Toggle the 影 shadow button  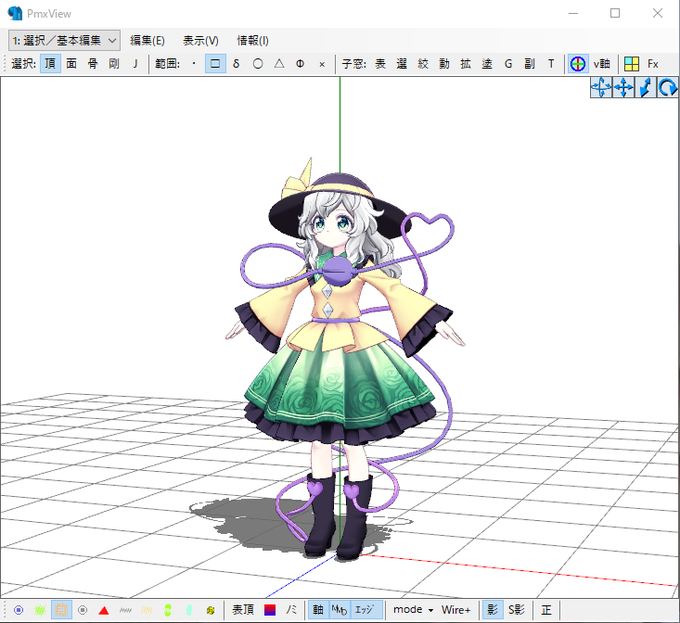[492, 610]
